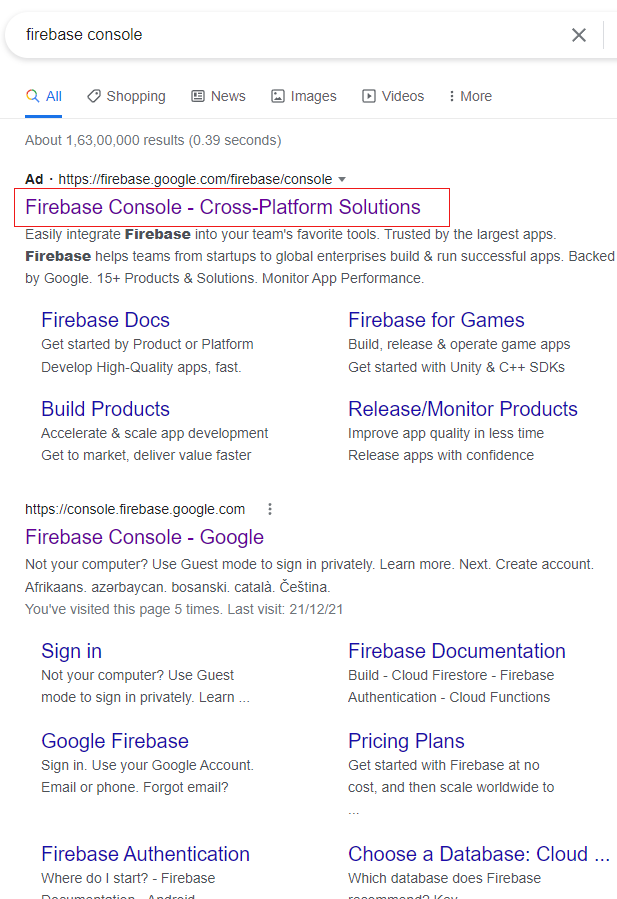Go to the Videos results tab
This screenshot has width=617, height=899.
(x=393, y=96)
